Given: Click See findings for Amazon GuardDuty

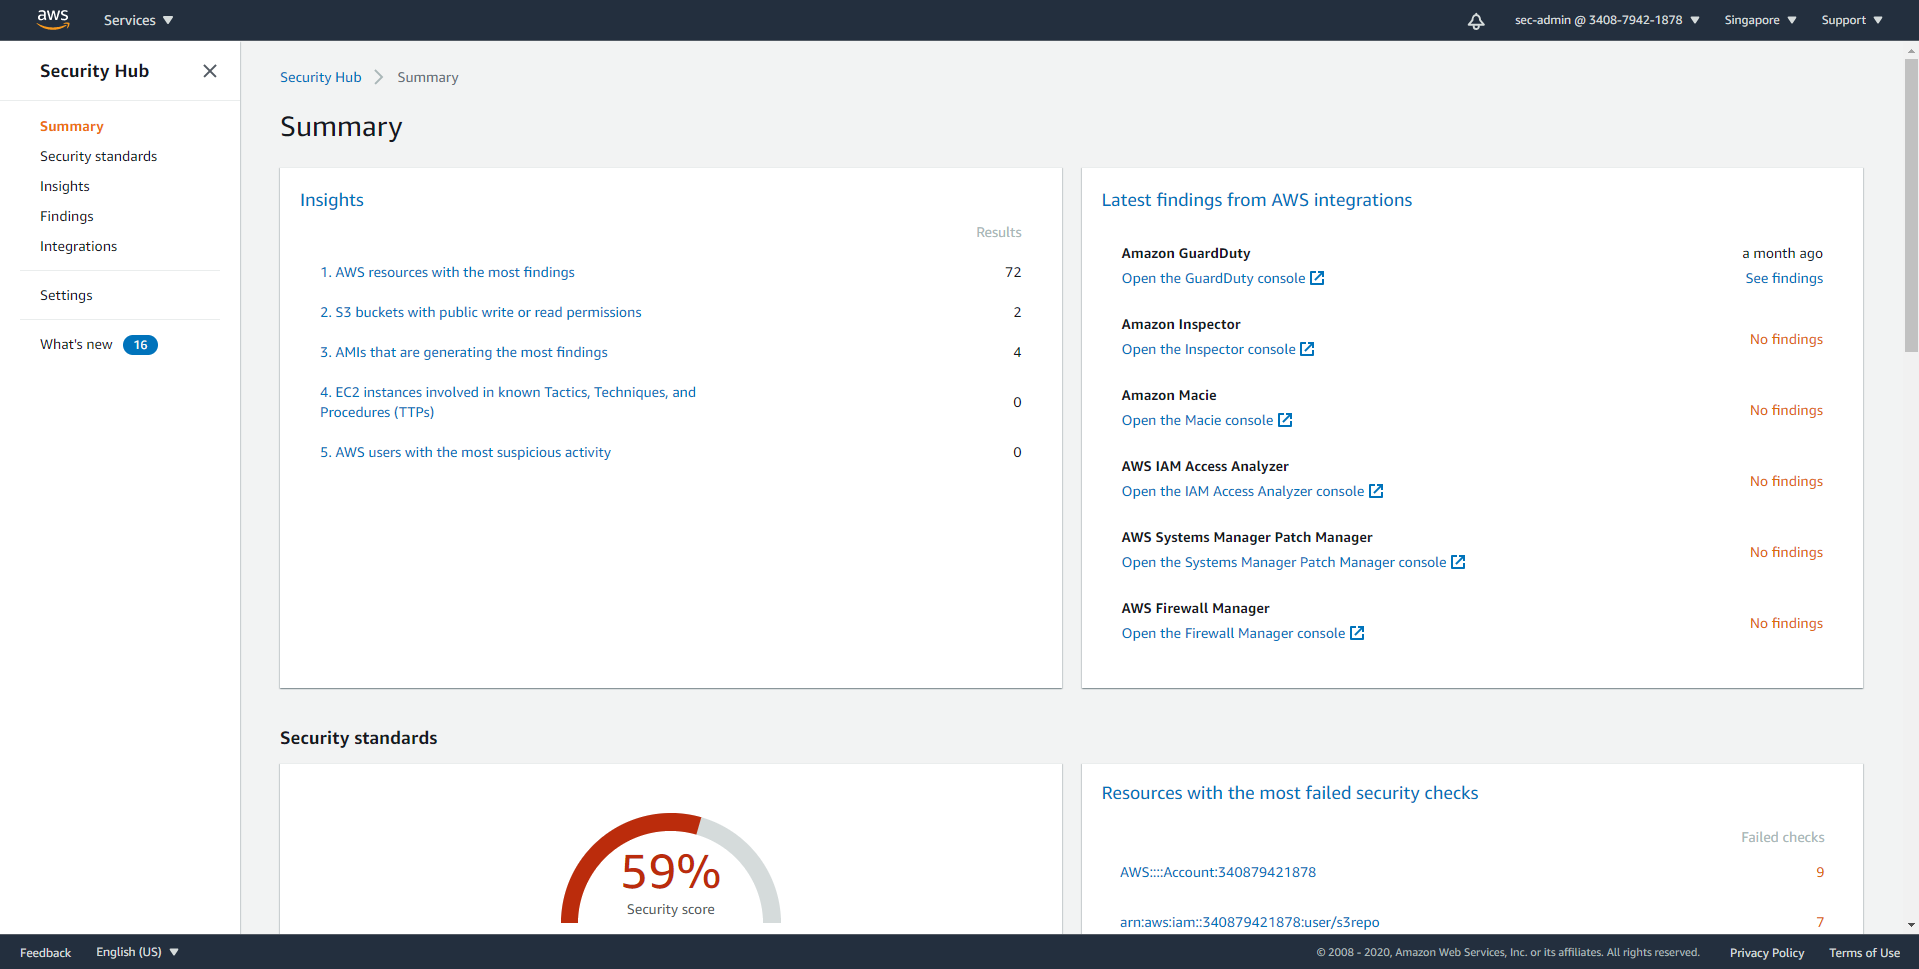Looking at the screenshot, I should [1784, 278].
